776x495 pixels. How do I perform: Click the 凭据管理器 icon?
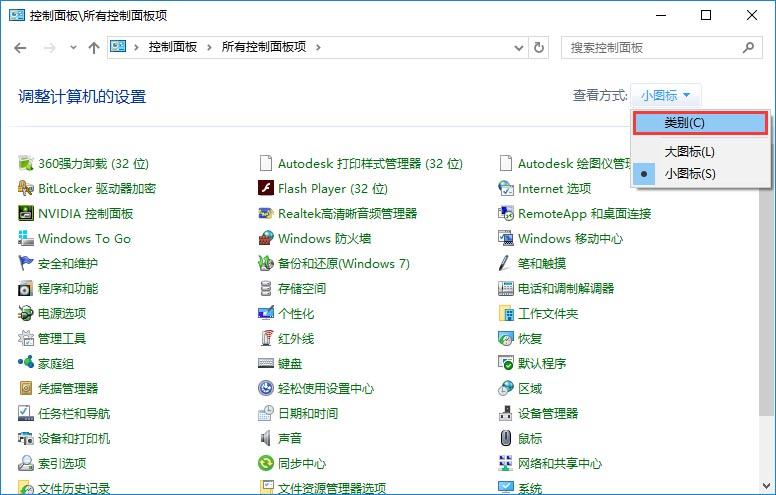tap(25, 388)
